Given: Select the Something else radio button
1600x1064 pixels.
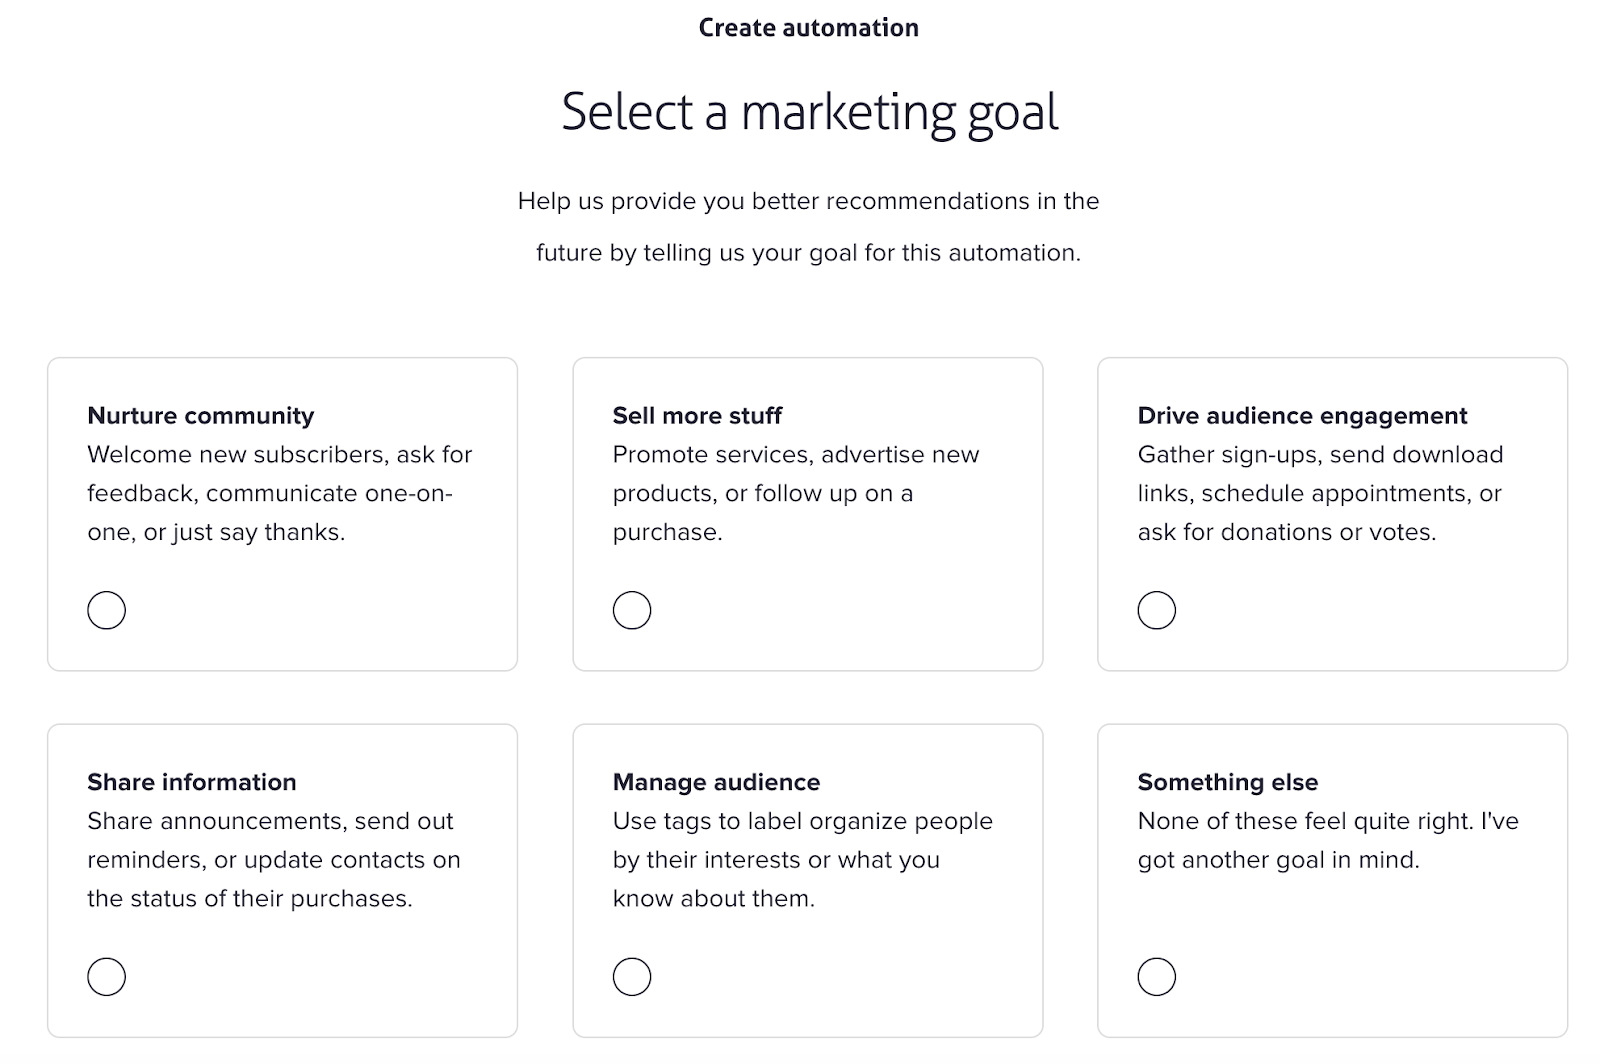Looking at the screenshot, I should 1156,977.
